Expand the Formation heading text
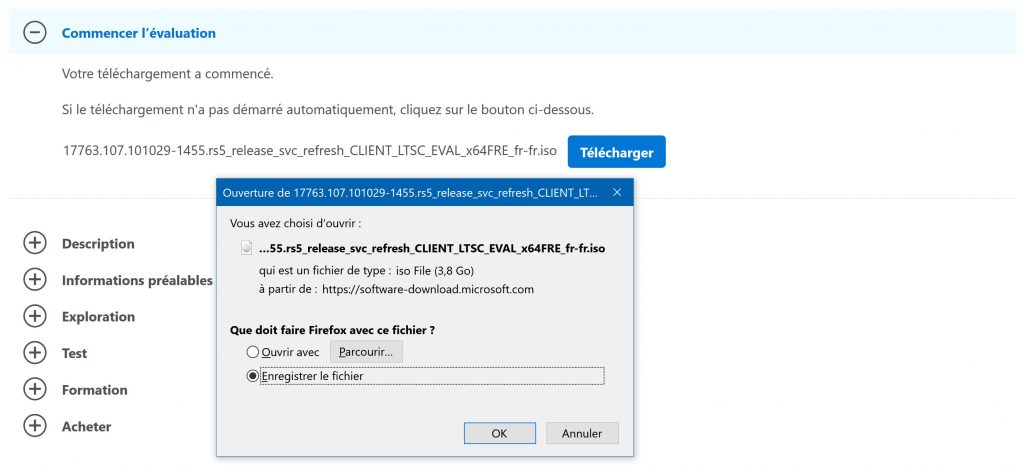Screen dimensions: 1024x468 [95, 390]
